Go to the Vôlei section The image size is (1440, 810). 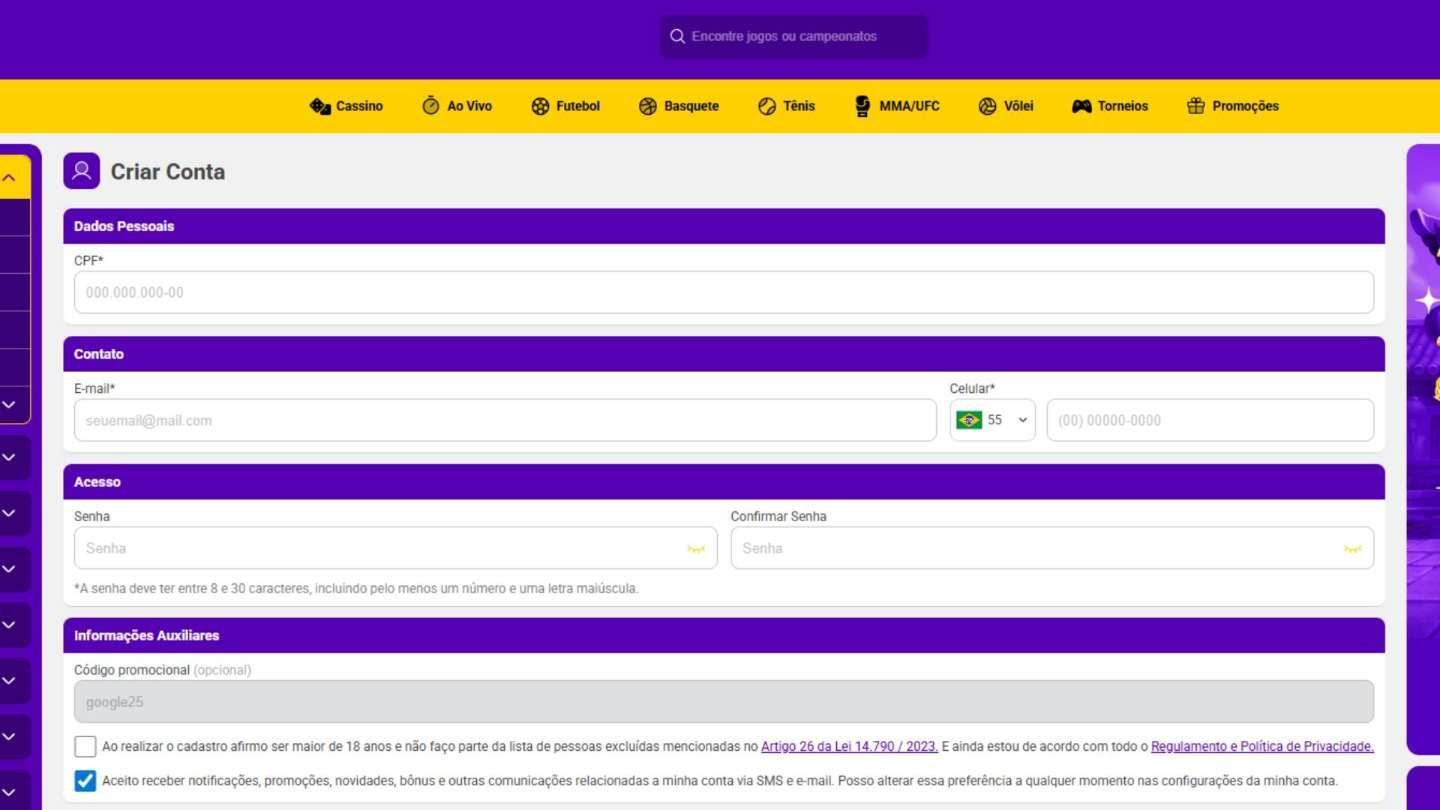(1006, 106)
